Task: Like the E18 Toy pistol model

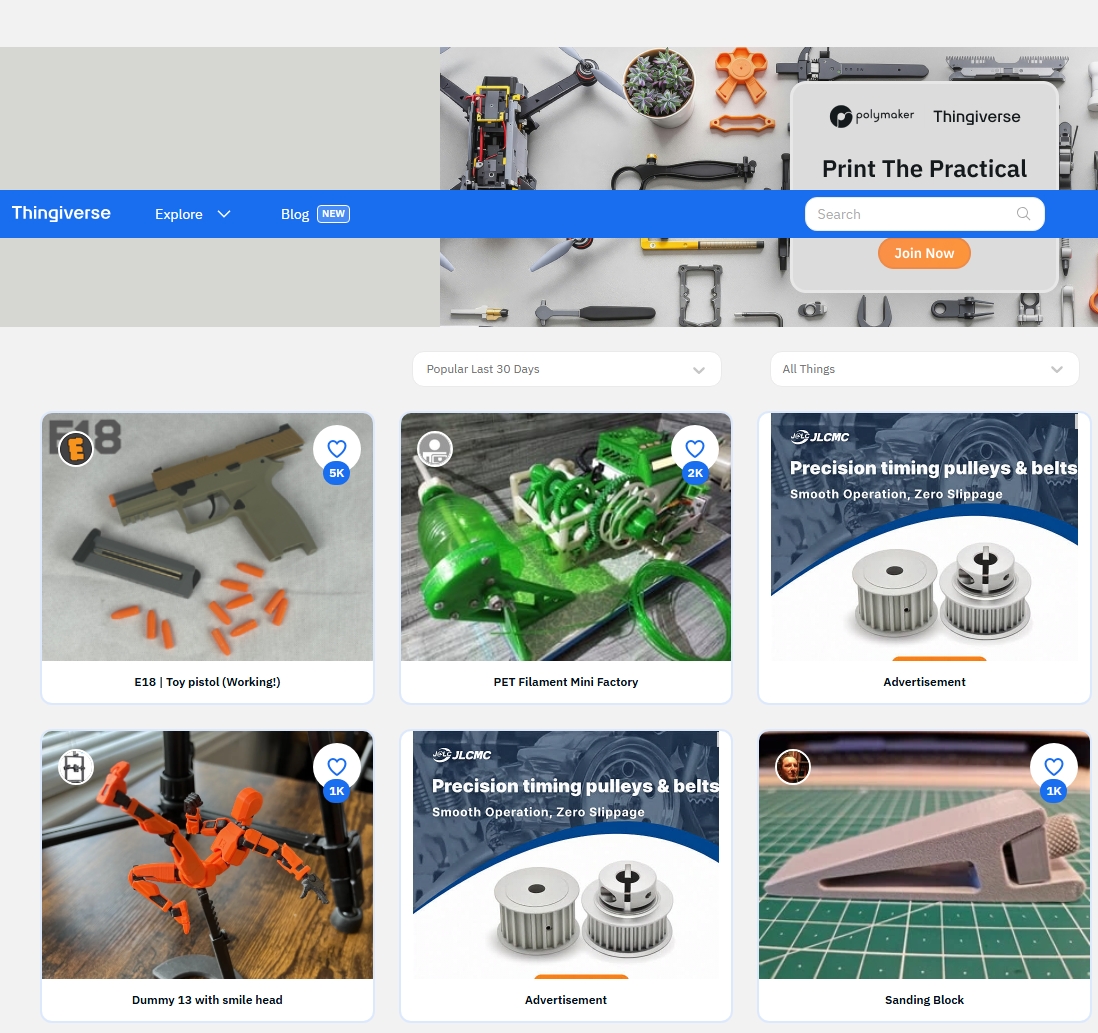Action: [x=337, y=449]
